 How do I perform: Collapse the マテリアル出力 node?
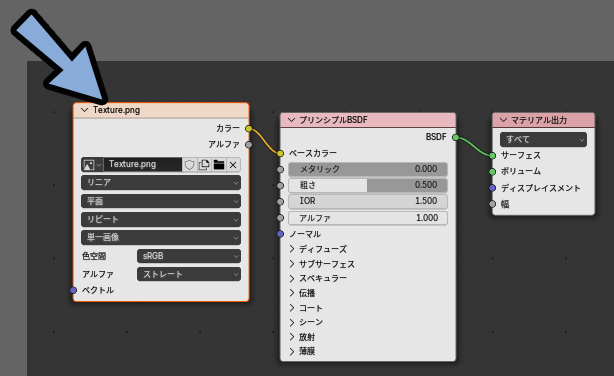click(x=504, y=120)
